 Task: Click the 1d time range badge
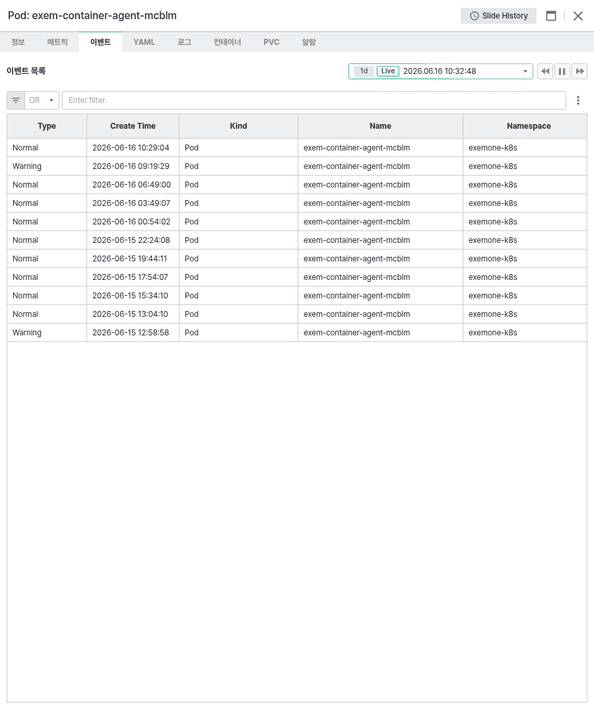pos(364,71)
